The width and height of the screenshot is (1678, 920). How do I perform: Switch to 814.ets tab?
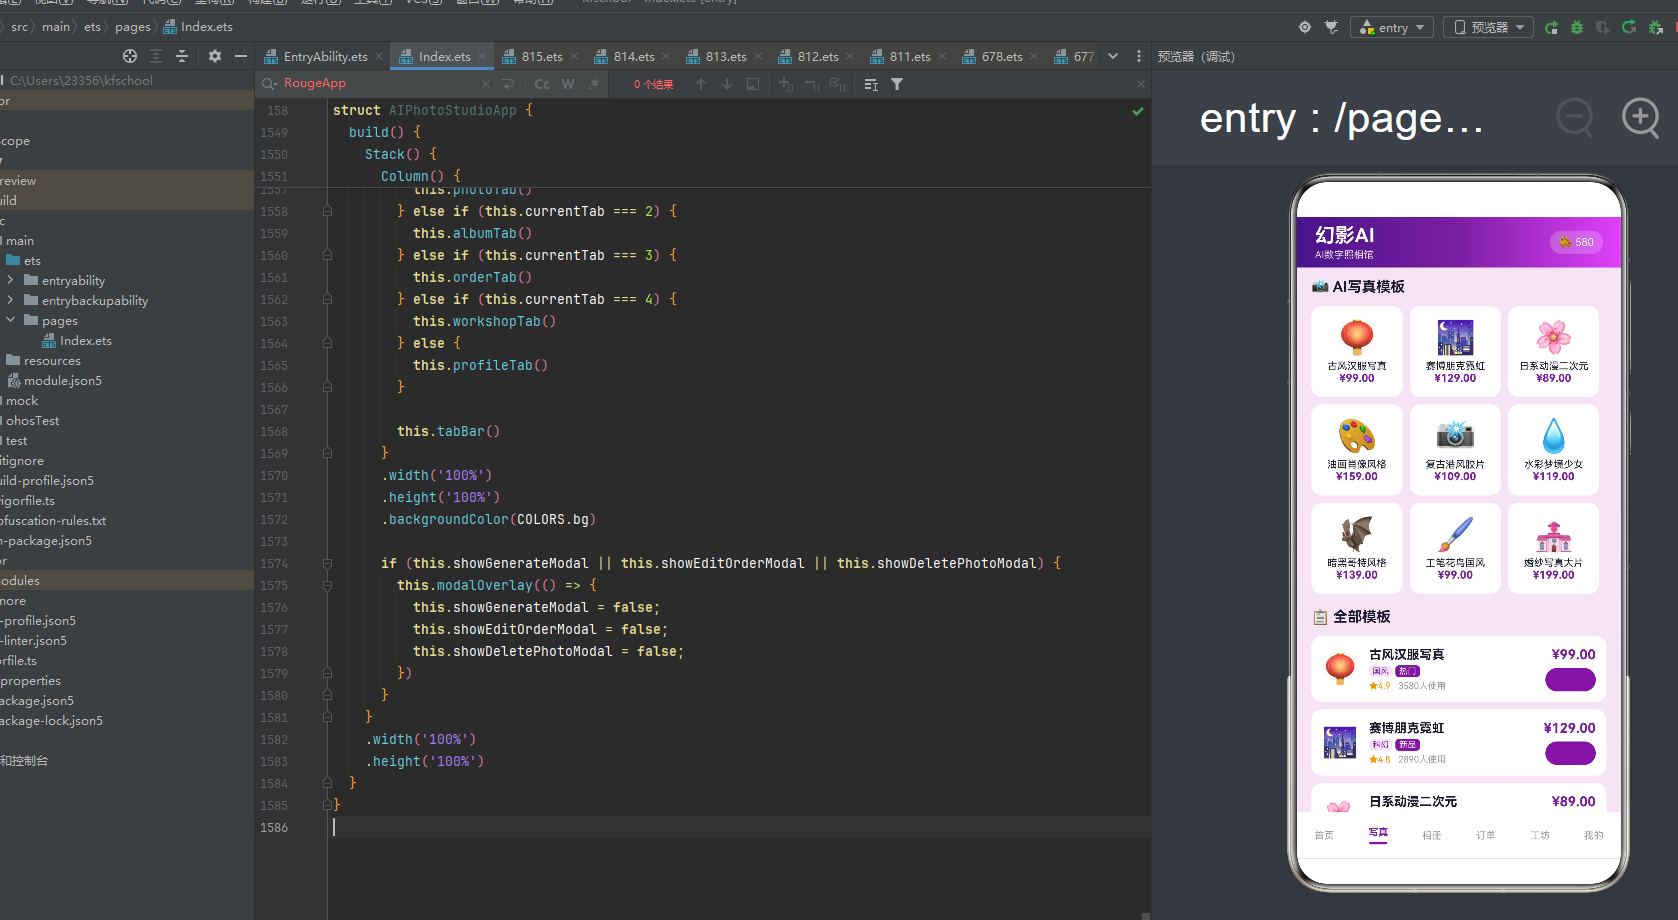click(633, 57)
